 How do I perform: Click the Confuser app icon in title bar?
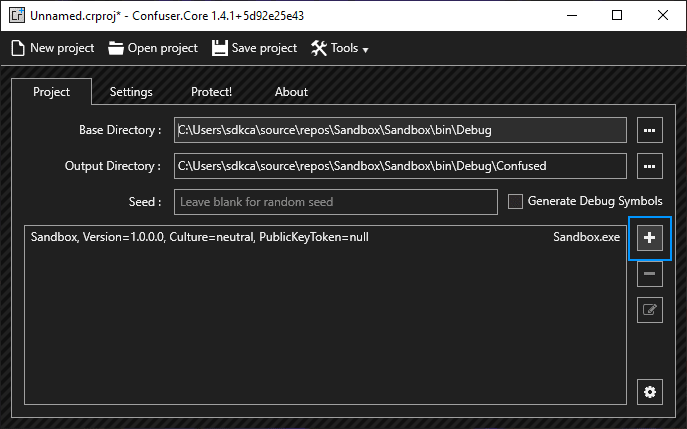click(x=17, y=16)
